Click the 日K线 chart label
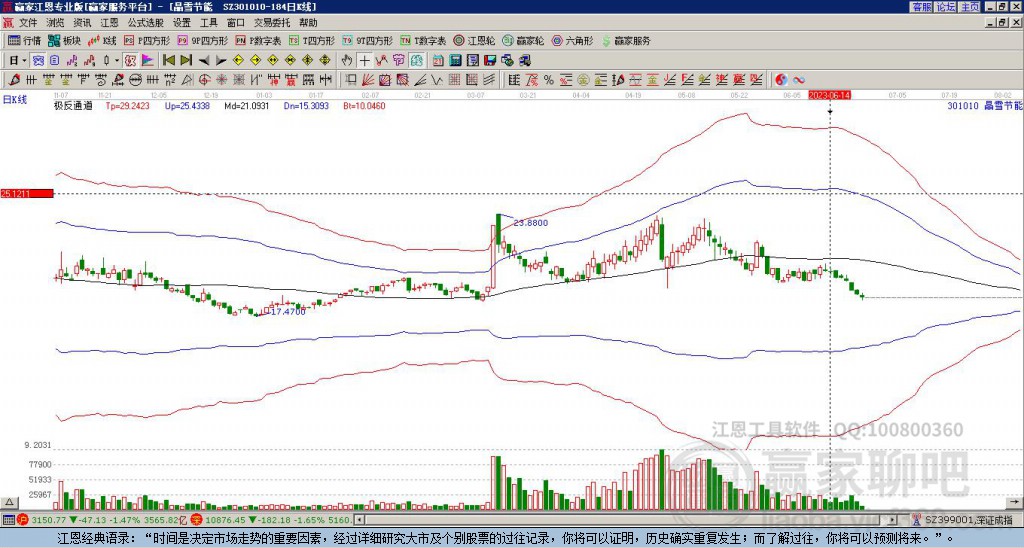 pos(14,100)
